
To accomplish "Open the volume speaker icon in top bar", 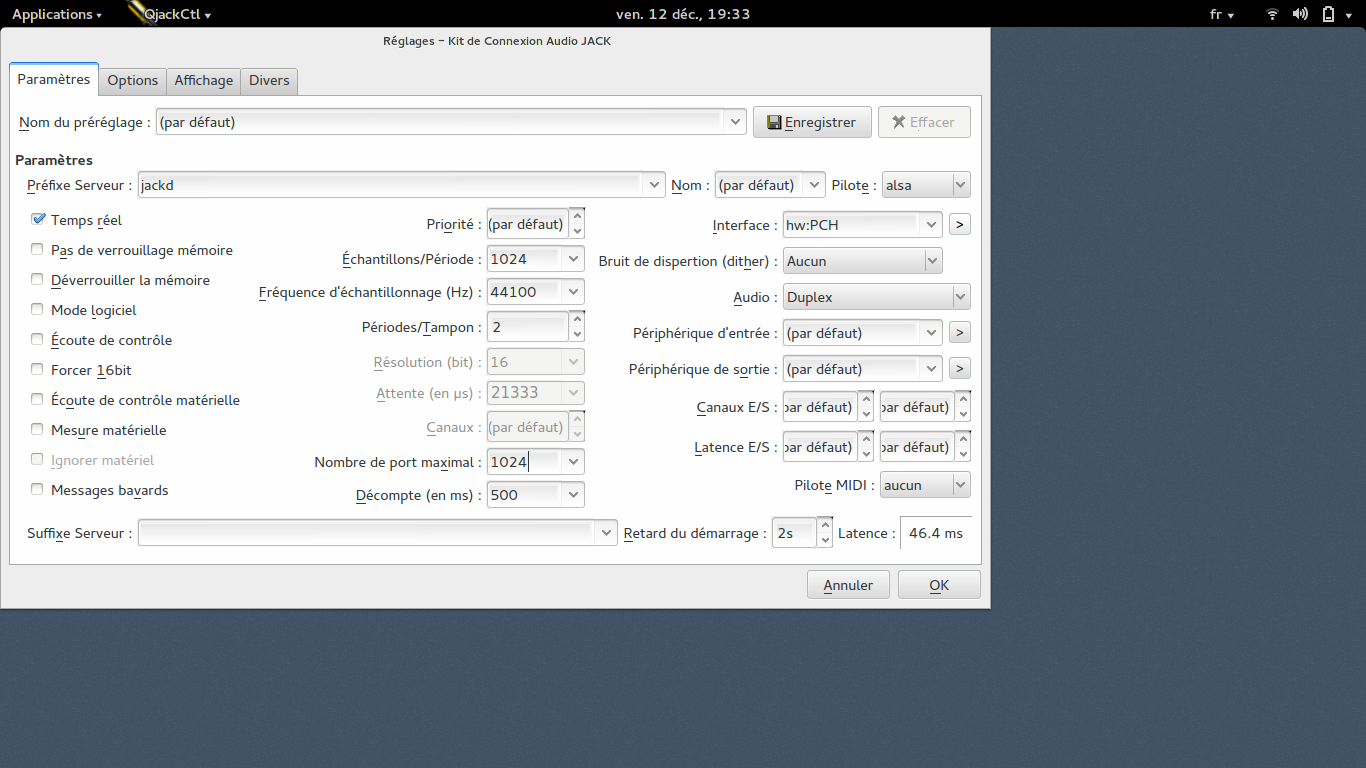I will (1300, 14).
